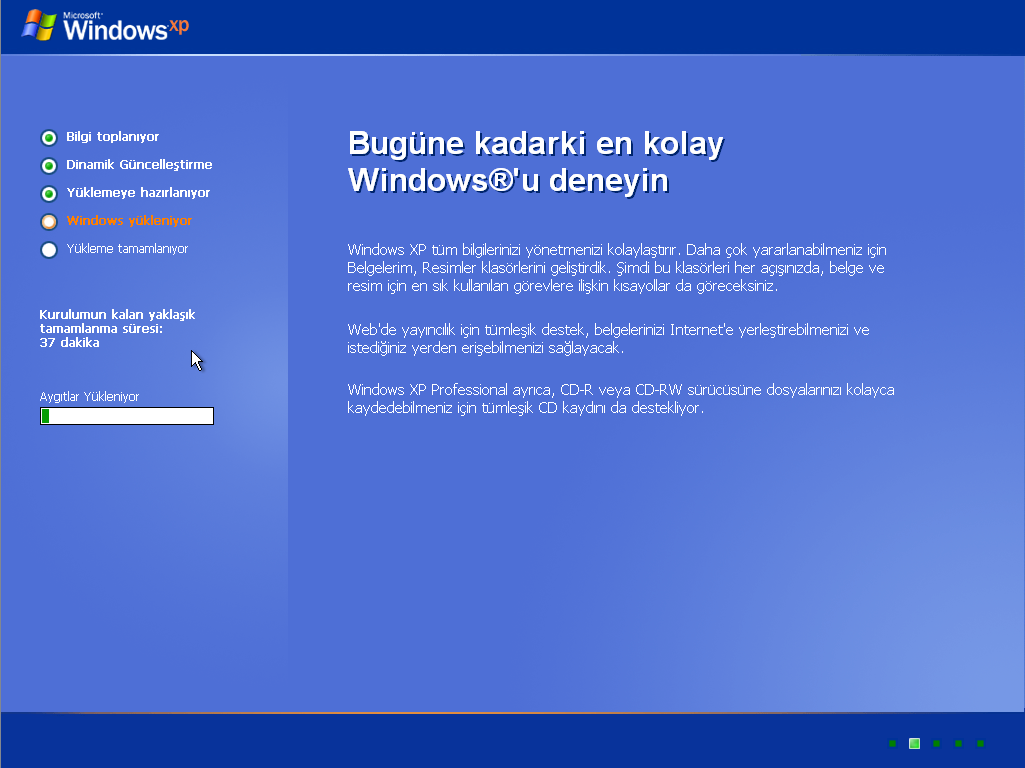Viewport: 1025px width, 768px height.
Task: Click the green bullet beside Bilgi toplanıyor
Action: point(48,138)
